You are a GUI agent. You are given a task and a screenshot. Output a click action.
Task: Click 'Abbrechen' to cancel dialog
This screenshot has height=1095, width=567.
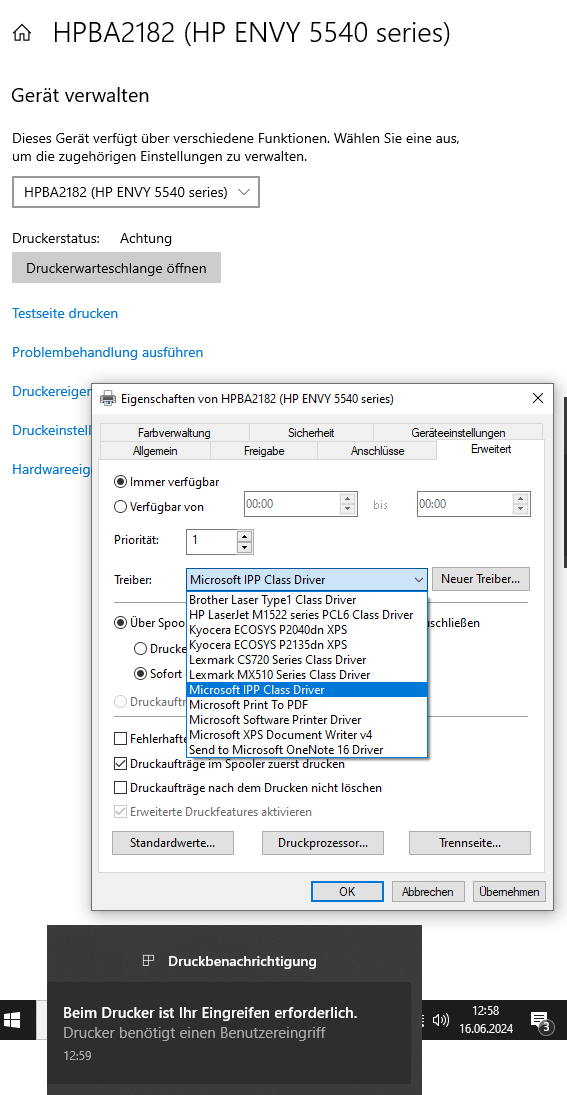click(428, 892)
